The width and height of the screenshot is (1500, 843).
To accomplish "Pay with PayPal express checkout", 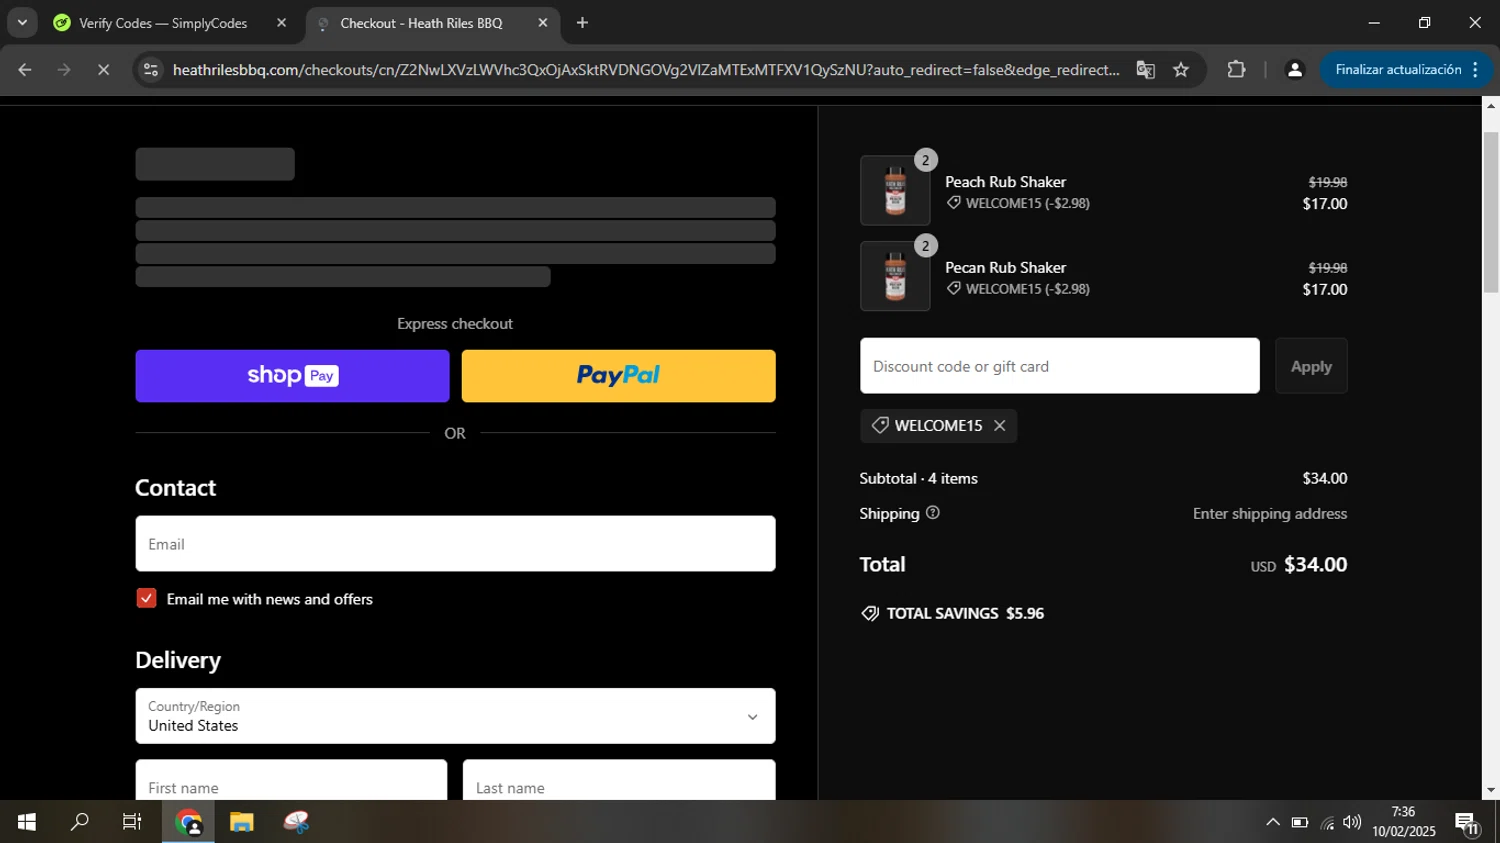I will pos(618,376).
